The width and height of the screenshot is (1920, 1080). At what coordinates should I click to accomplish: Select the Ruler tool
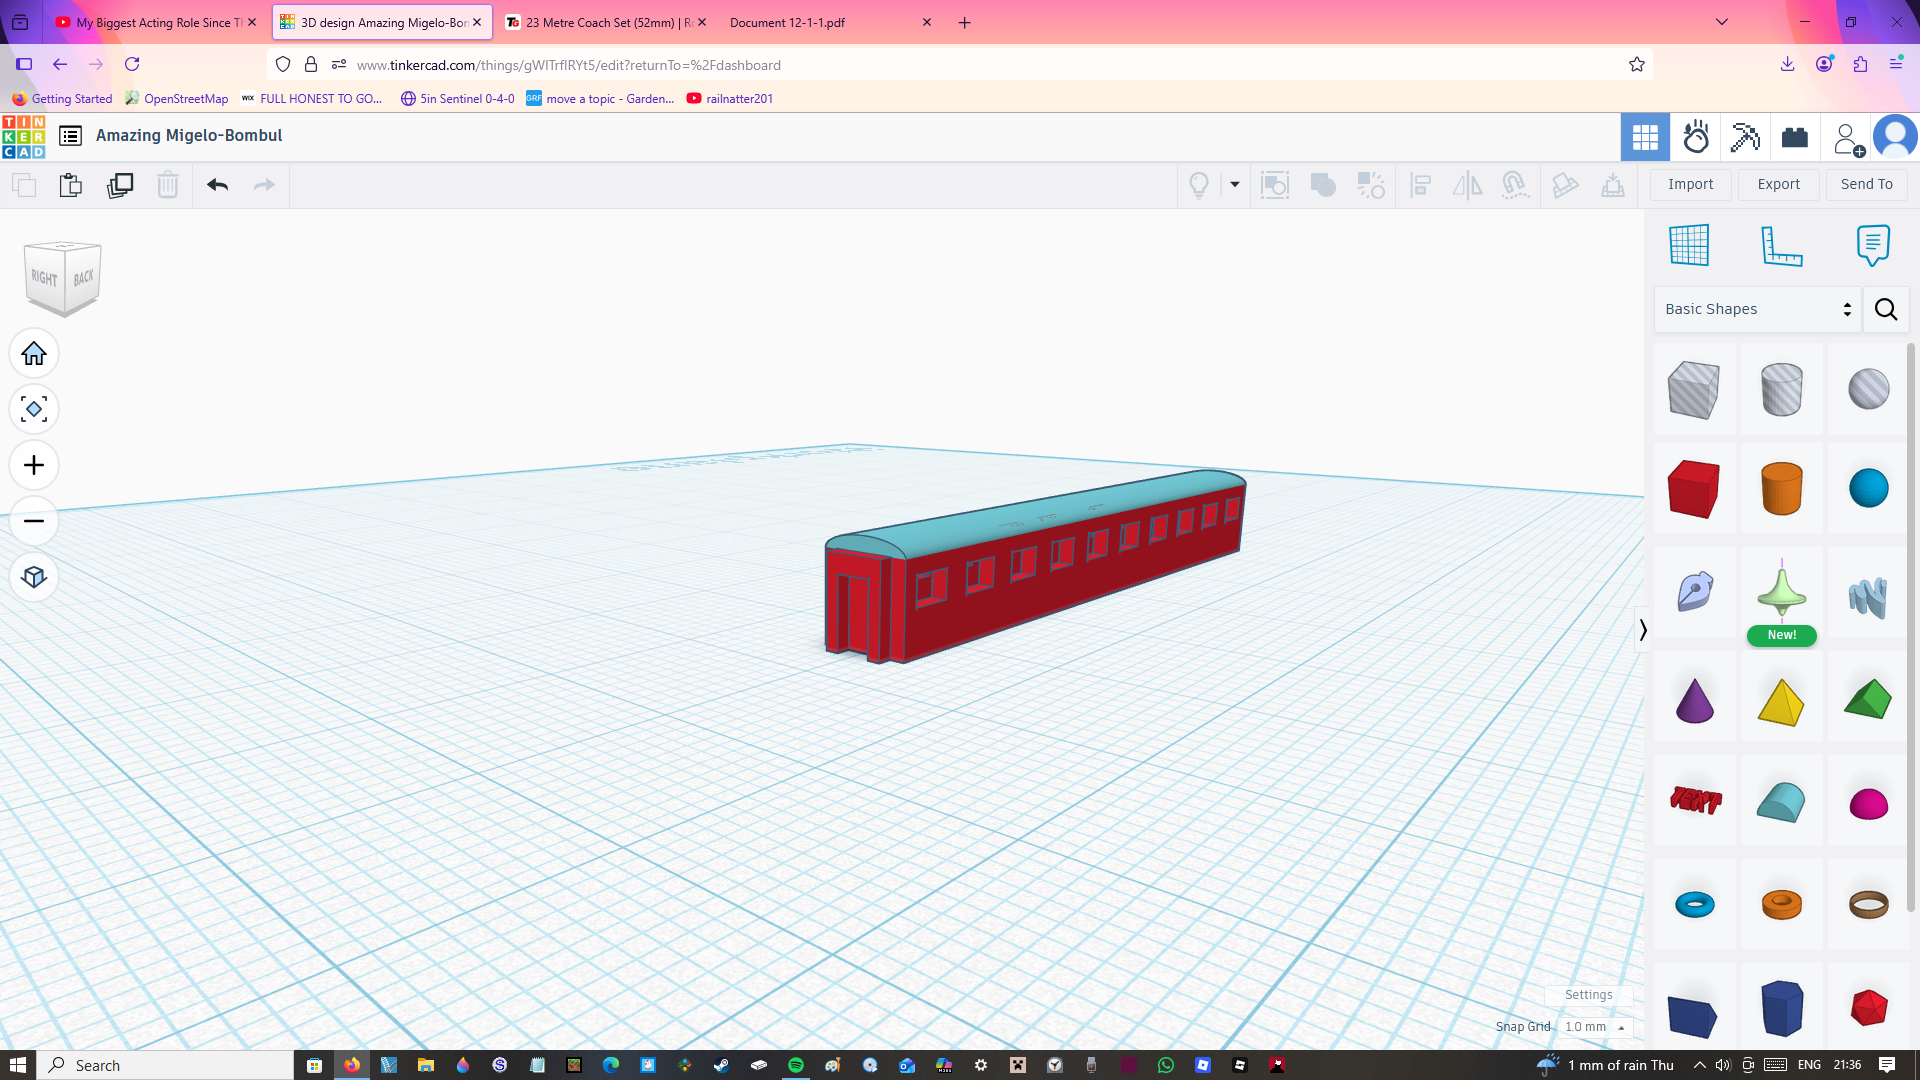(1781, 245)
